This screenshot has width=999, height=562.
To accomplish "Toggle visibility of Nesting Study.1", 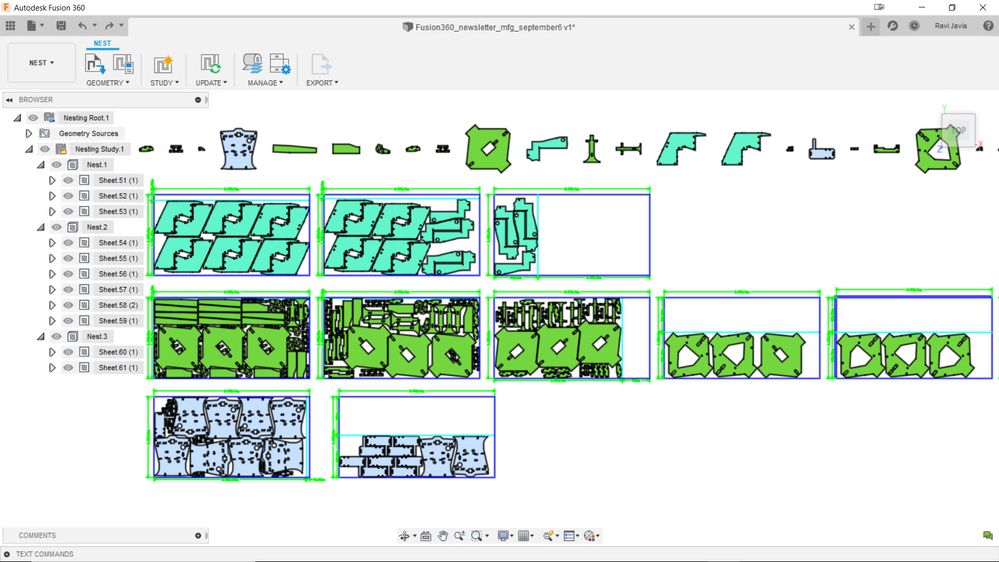I will [45, 149].
